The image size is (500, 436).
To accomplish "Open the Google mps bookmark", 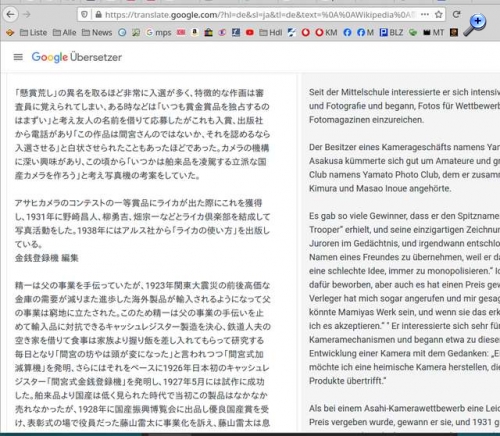I will (x=159, y=33).
